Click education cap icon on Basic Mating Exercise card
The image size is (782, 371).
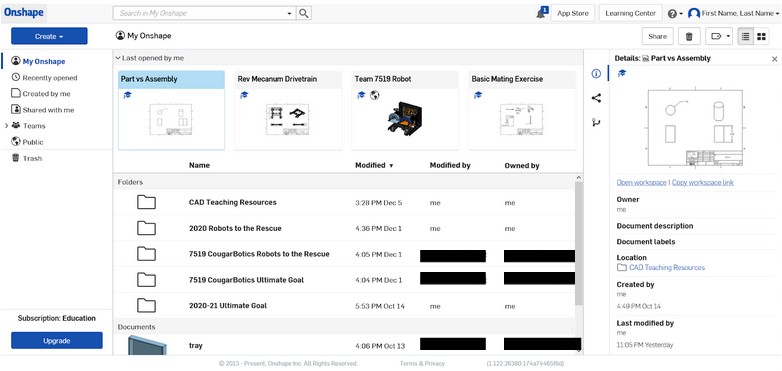(477, 95)
